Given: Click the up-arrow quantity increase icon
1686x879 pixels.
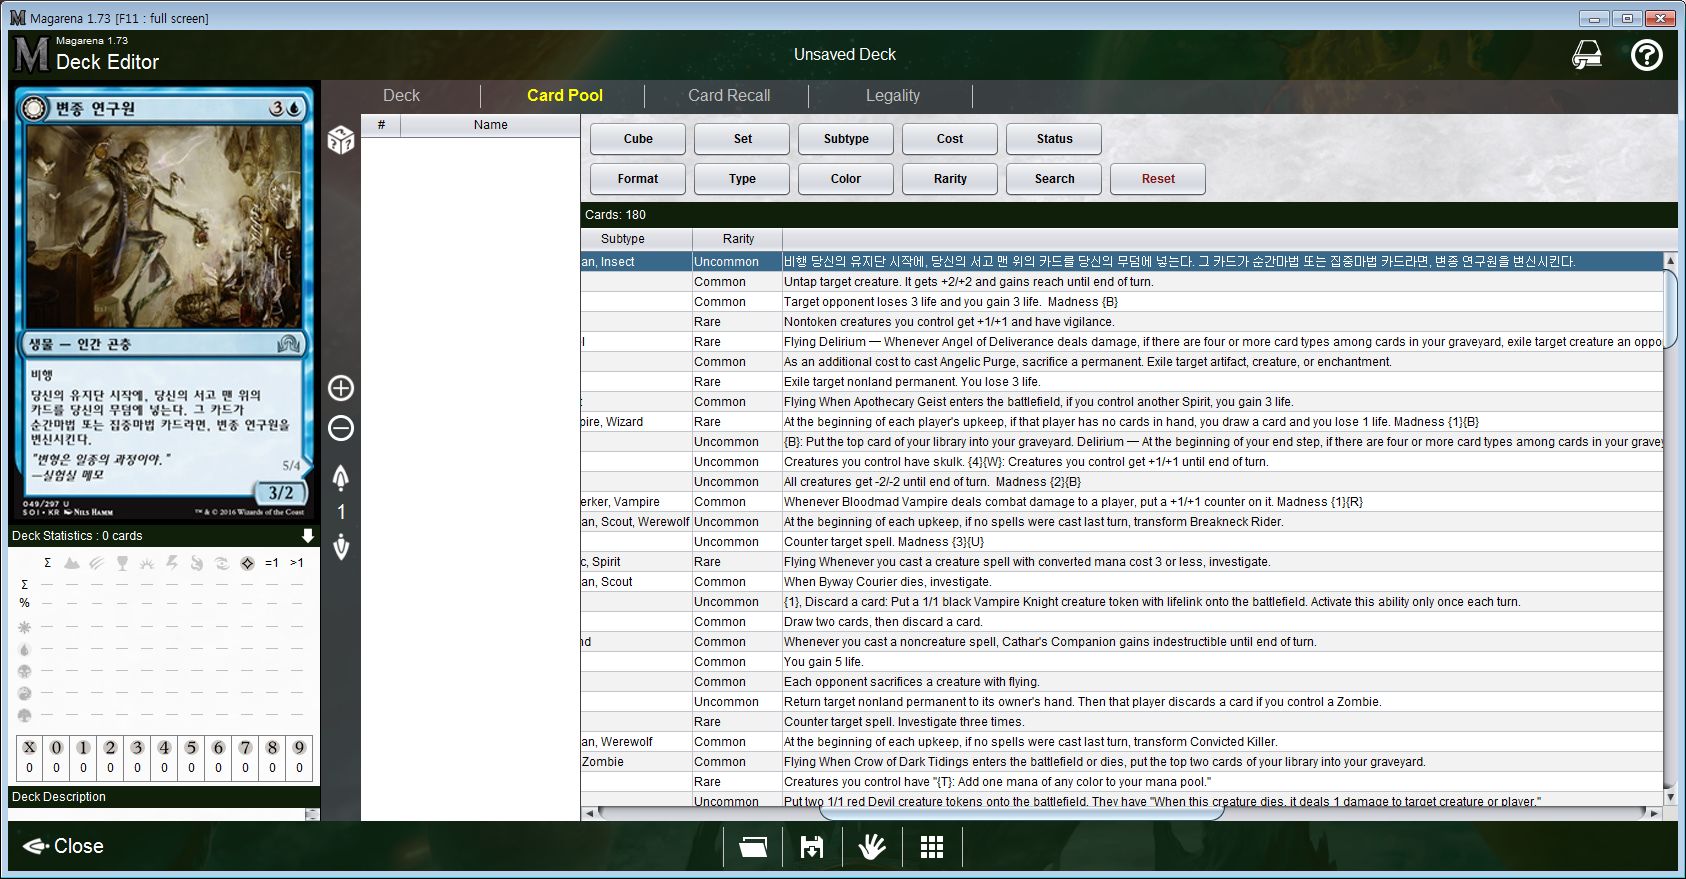Looking at the screenshot, I should (341, 478).
